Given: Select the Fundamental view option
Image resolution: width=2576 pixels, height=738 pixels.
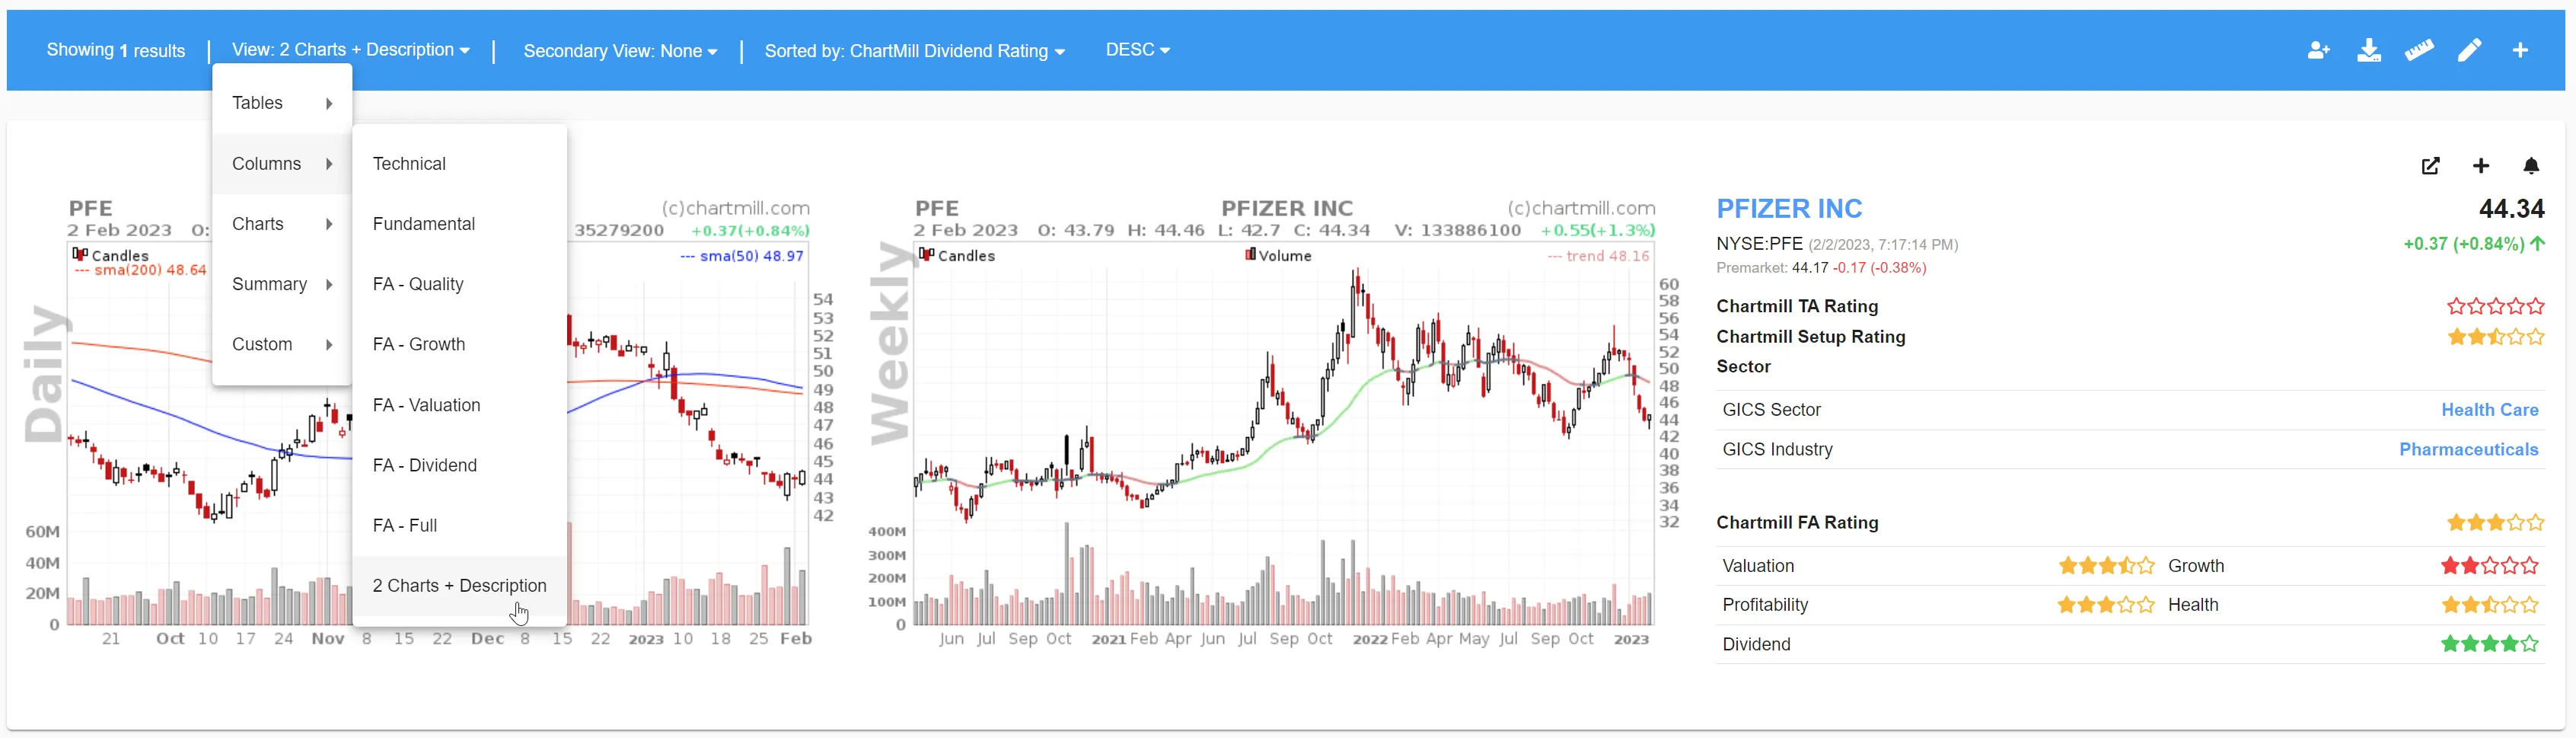Looking at the screenshot, I should 460,224.
